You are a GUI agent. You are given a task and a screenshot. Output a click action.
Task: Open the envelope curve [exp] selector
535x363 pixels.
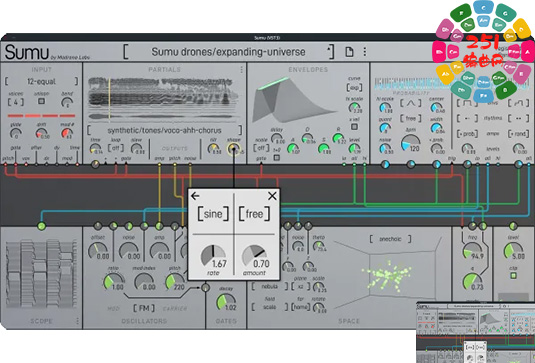click(x=355, y=88)
